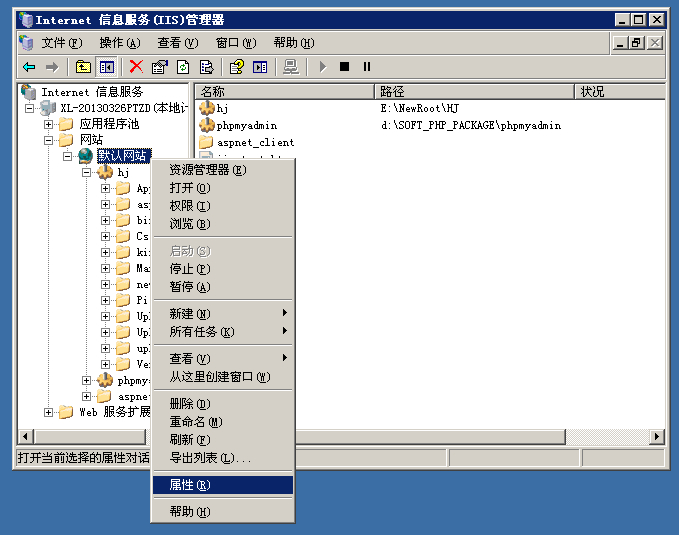Collapse the hj tree node
Image resolution: width=679 pixels, height=535 pixels.
(87, 172)
